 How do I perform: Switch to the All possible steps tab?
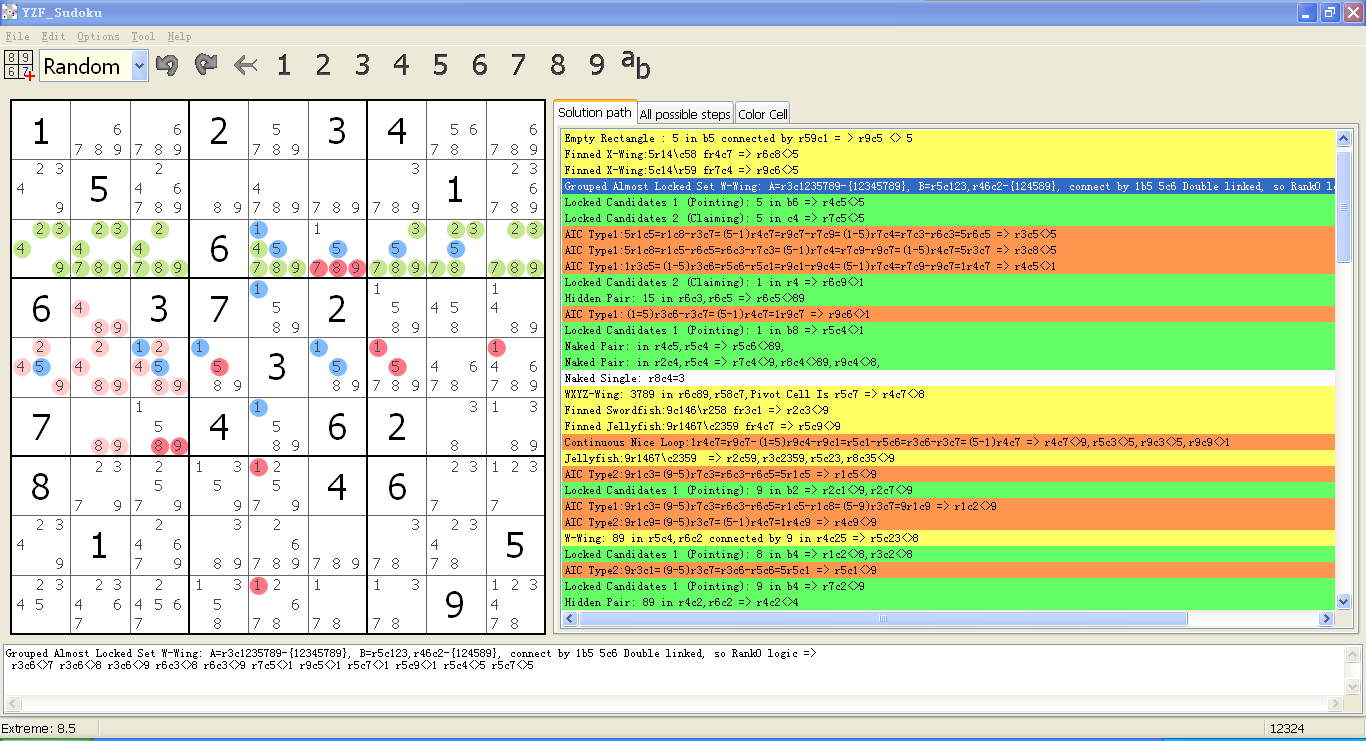pos(685,114)
